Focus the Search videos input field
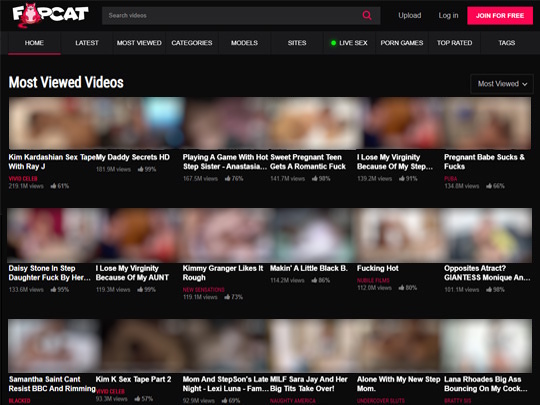540x405 pixels. [x=231, y=15]
